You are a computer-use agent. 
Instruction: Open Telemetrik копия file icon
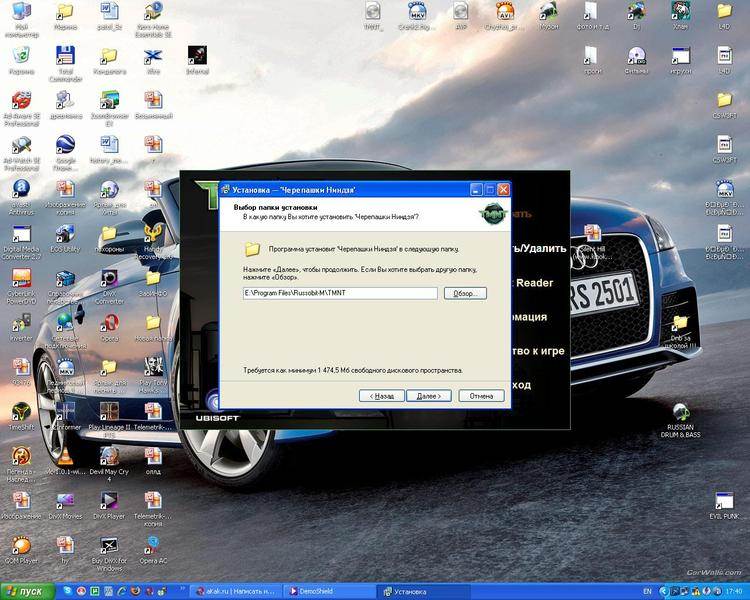(x=154, y=509)
